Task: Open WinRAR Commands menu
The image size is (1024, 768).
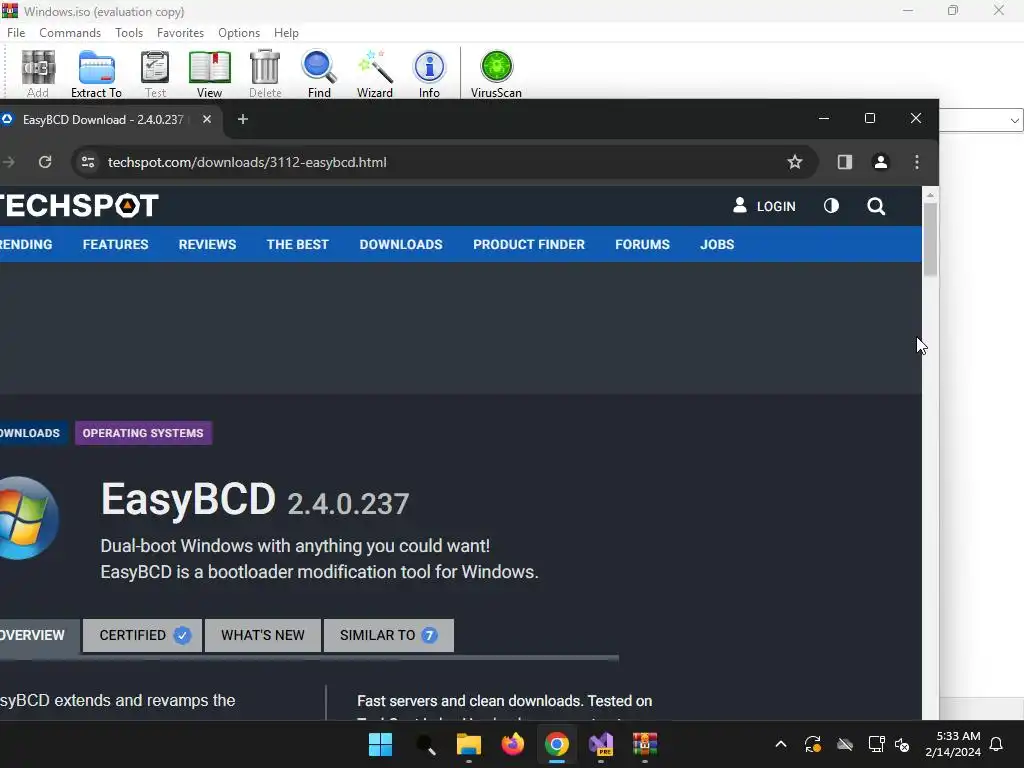Action: click(x=70, y=33)
